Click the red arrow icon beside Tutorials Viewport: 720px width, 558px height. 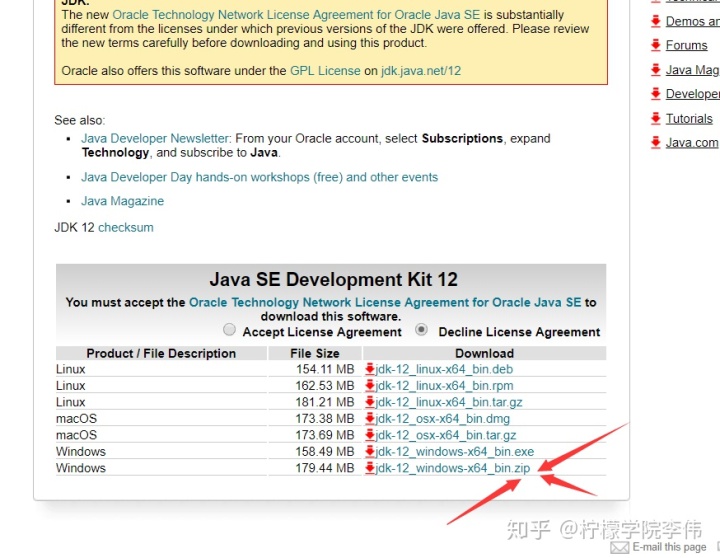(656, 118)
